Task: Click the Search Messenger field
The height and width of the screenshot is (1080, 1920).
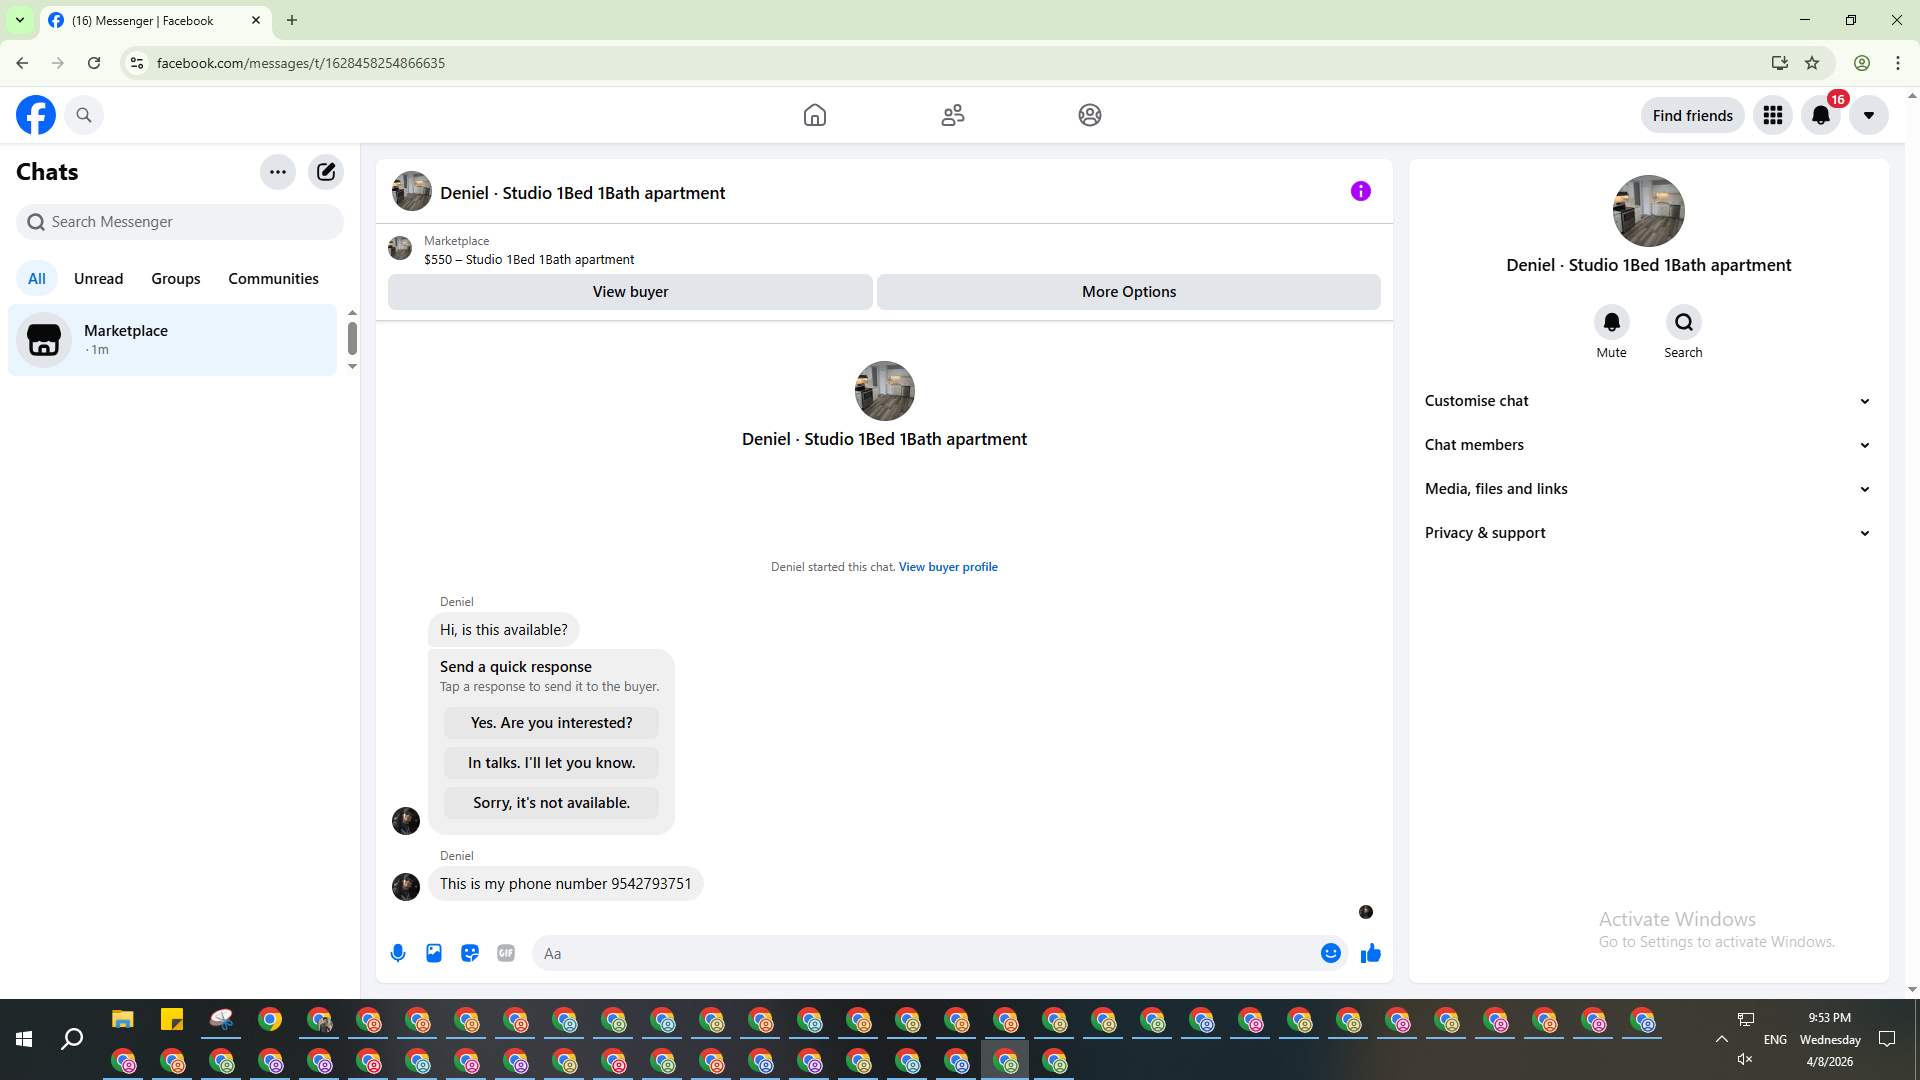Action: coord(180,222)
